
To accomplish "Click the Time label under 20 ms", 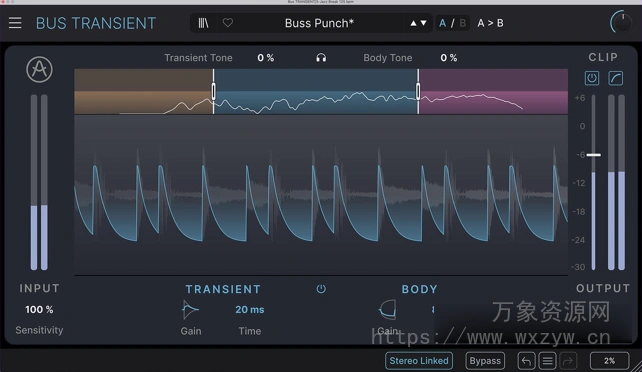I will (x=250, y=331).
